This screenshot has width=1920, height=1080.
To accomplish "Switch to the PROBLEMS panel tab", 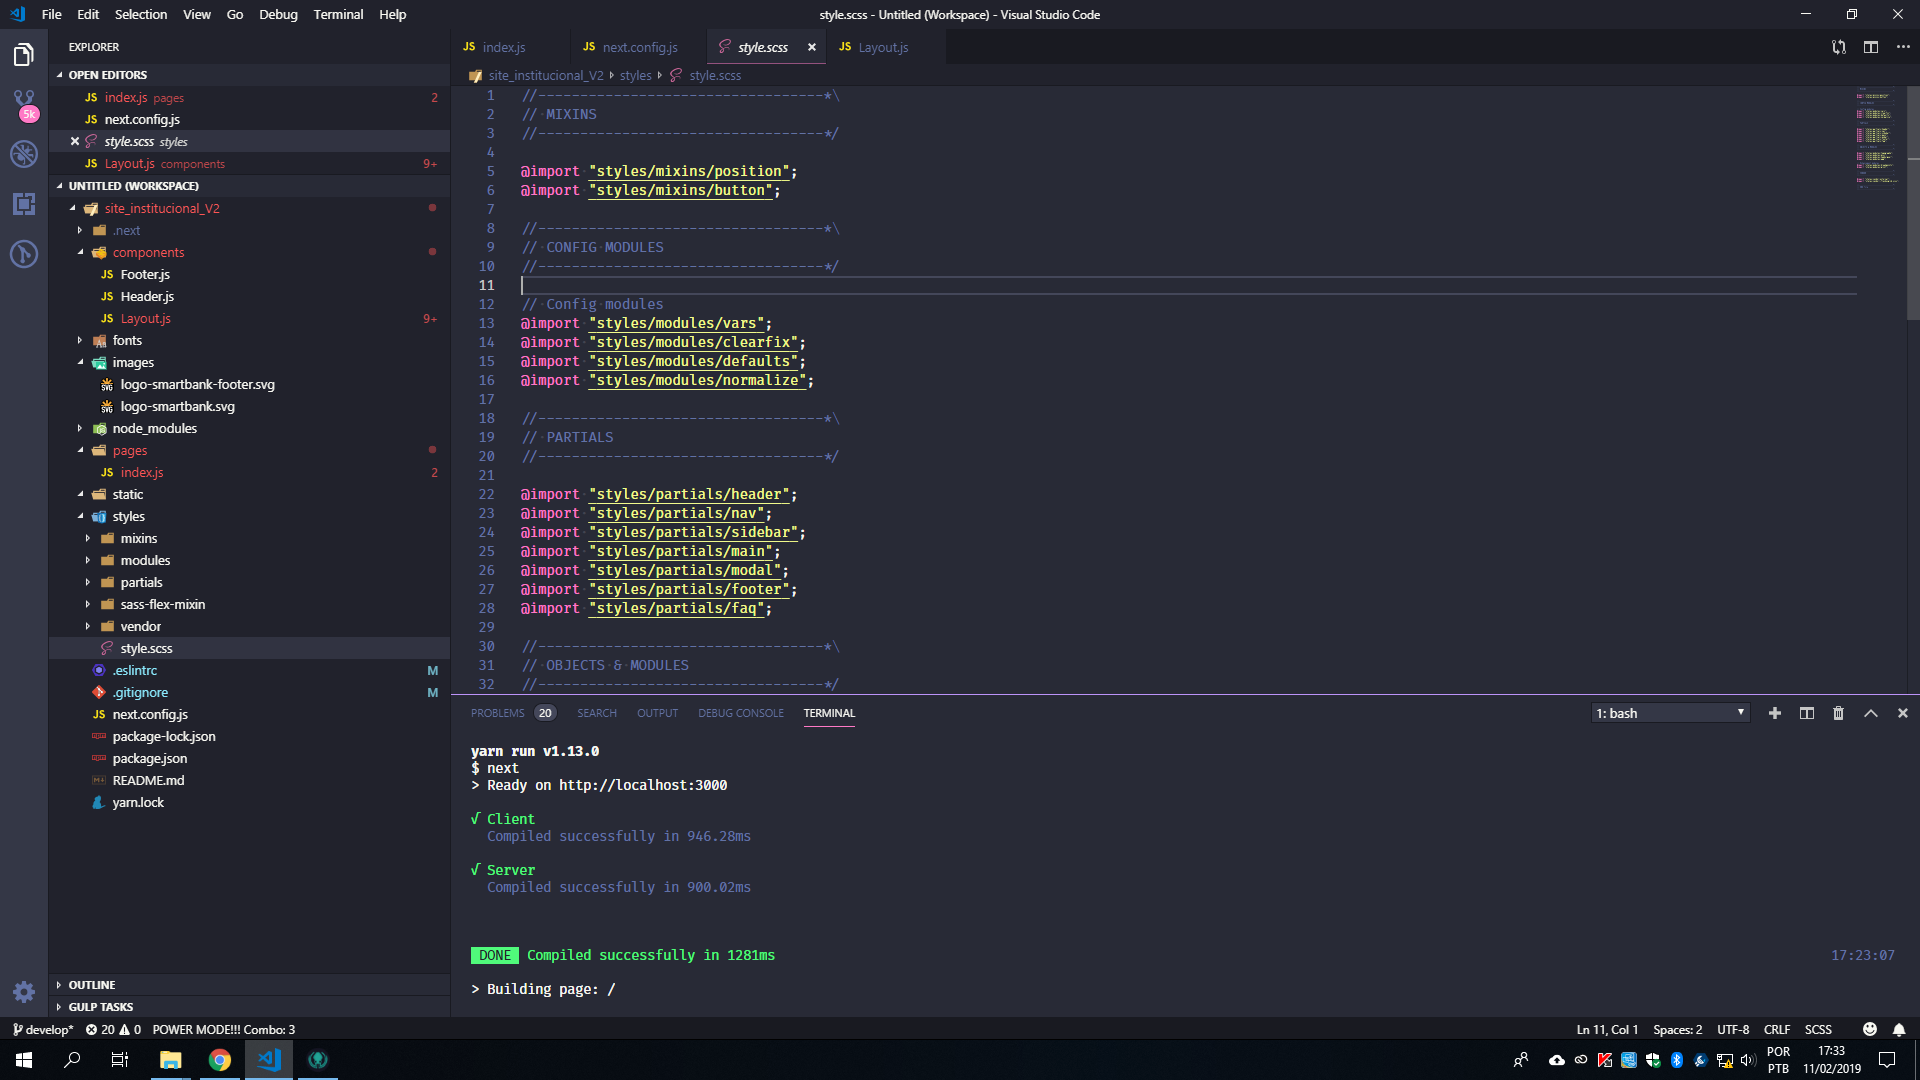I will tap(497, 713).
